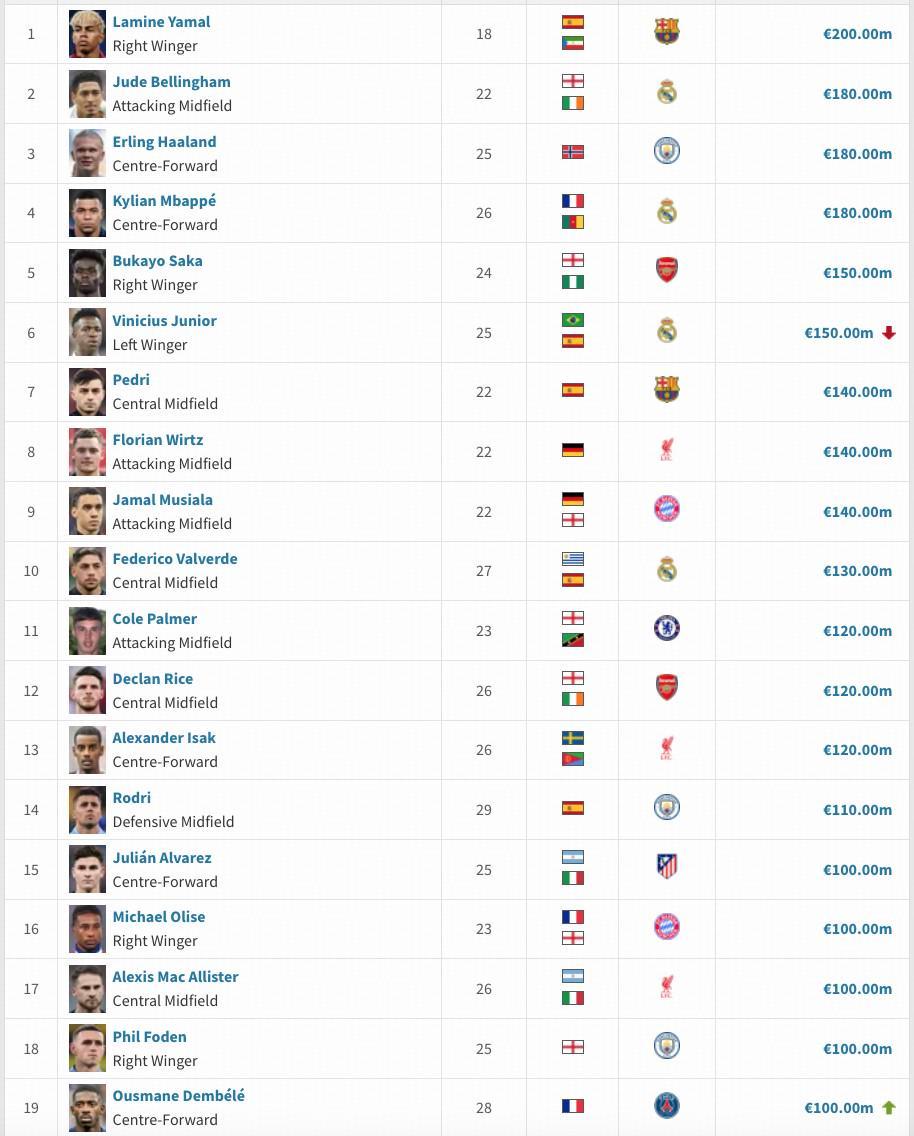Screen dimensions: 914x1136
Task: Open Federico Valverde's profile link
Action: tap(175, 559)
